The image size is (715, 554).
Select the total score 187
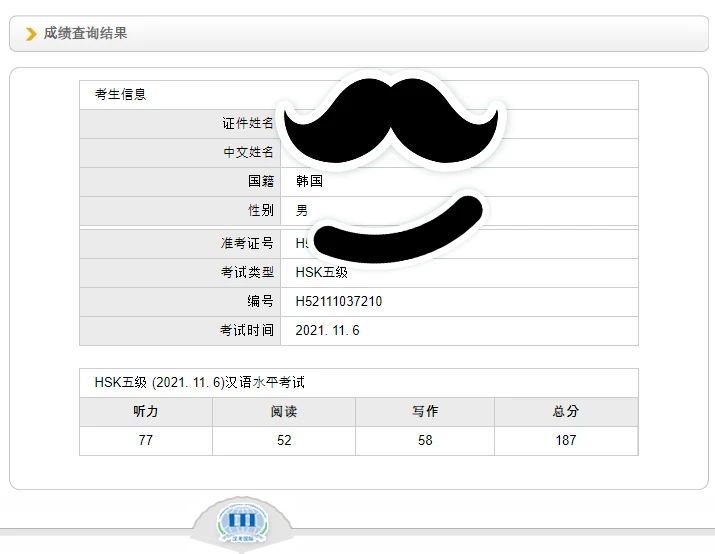566,440
